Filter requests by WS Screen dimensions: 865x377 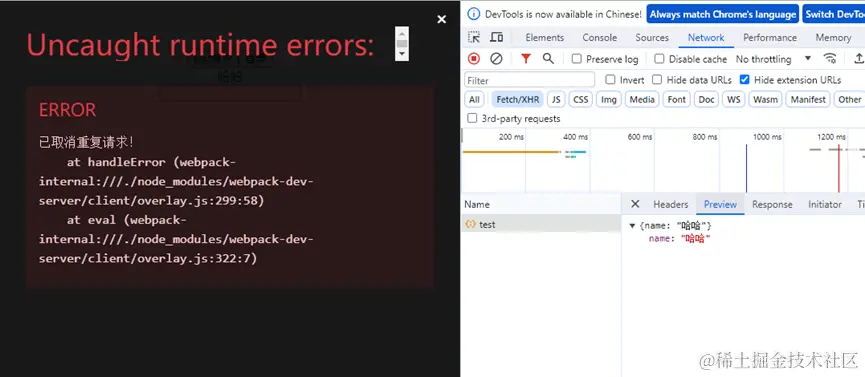point(734,99)
